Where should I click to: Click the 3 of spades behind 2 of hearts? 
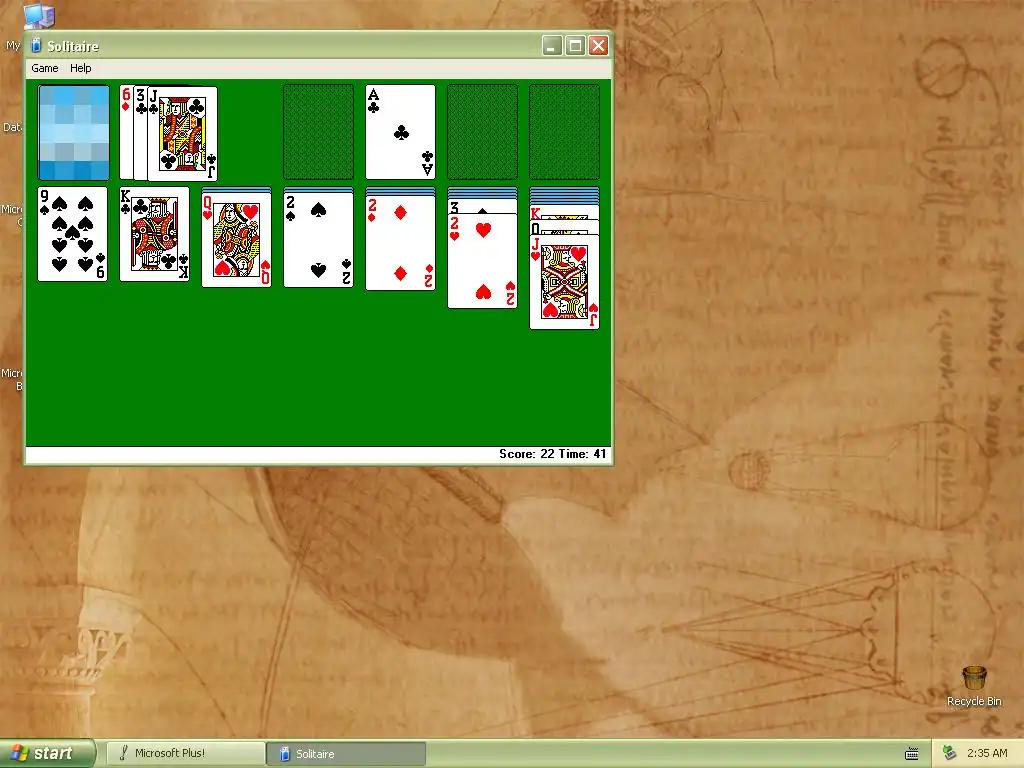[483, 206]
